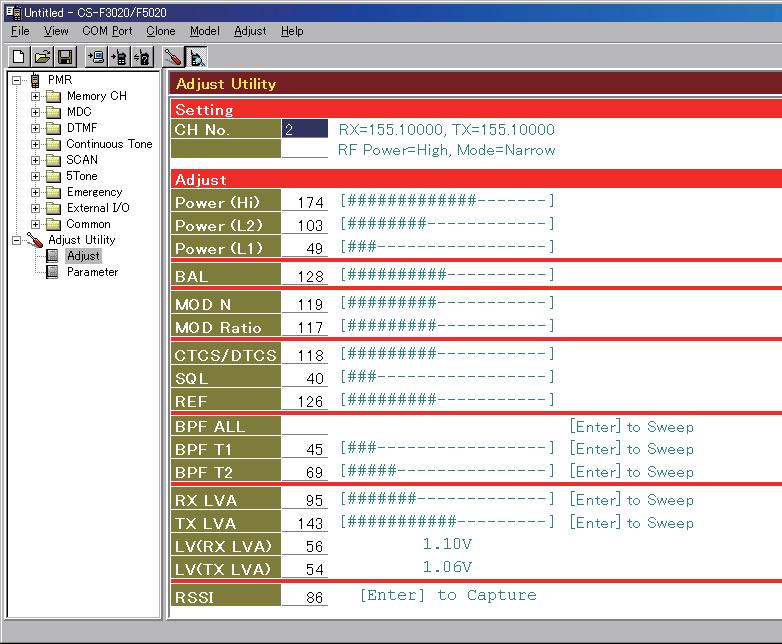Expand the Continuous Tone tree node
Screen dimensions: 782x644
click(x=35, y=144)
